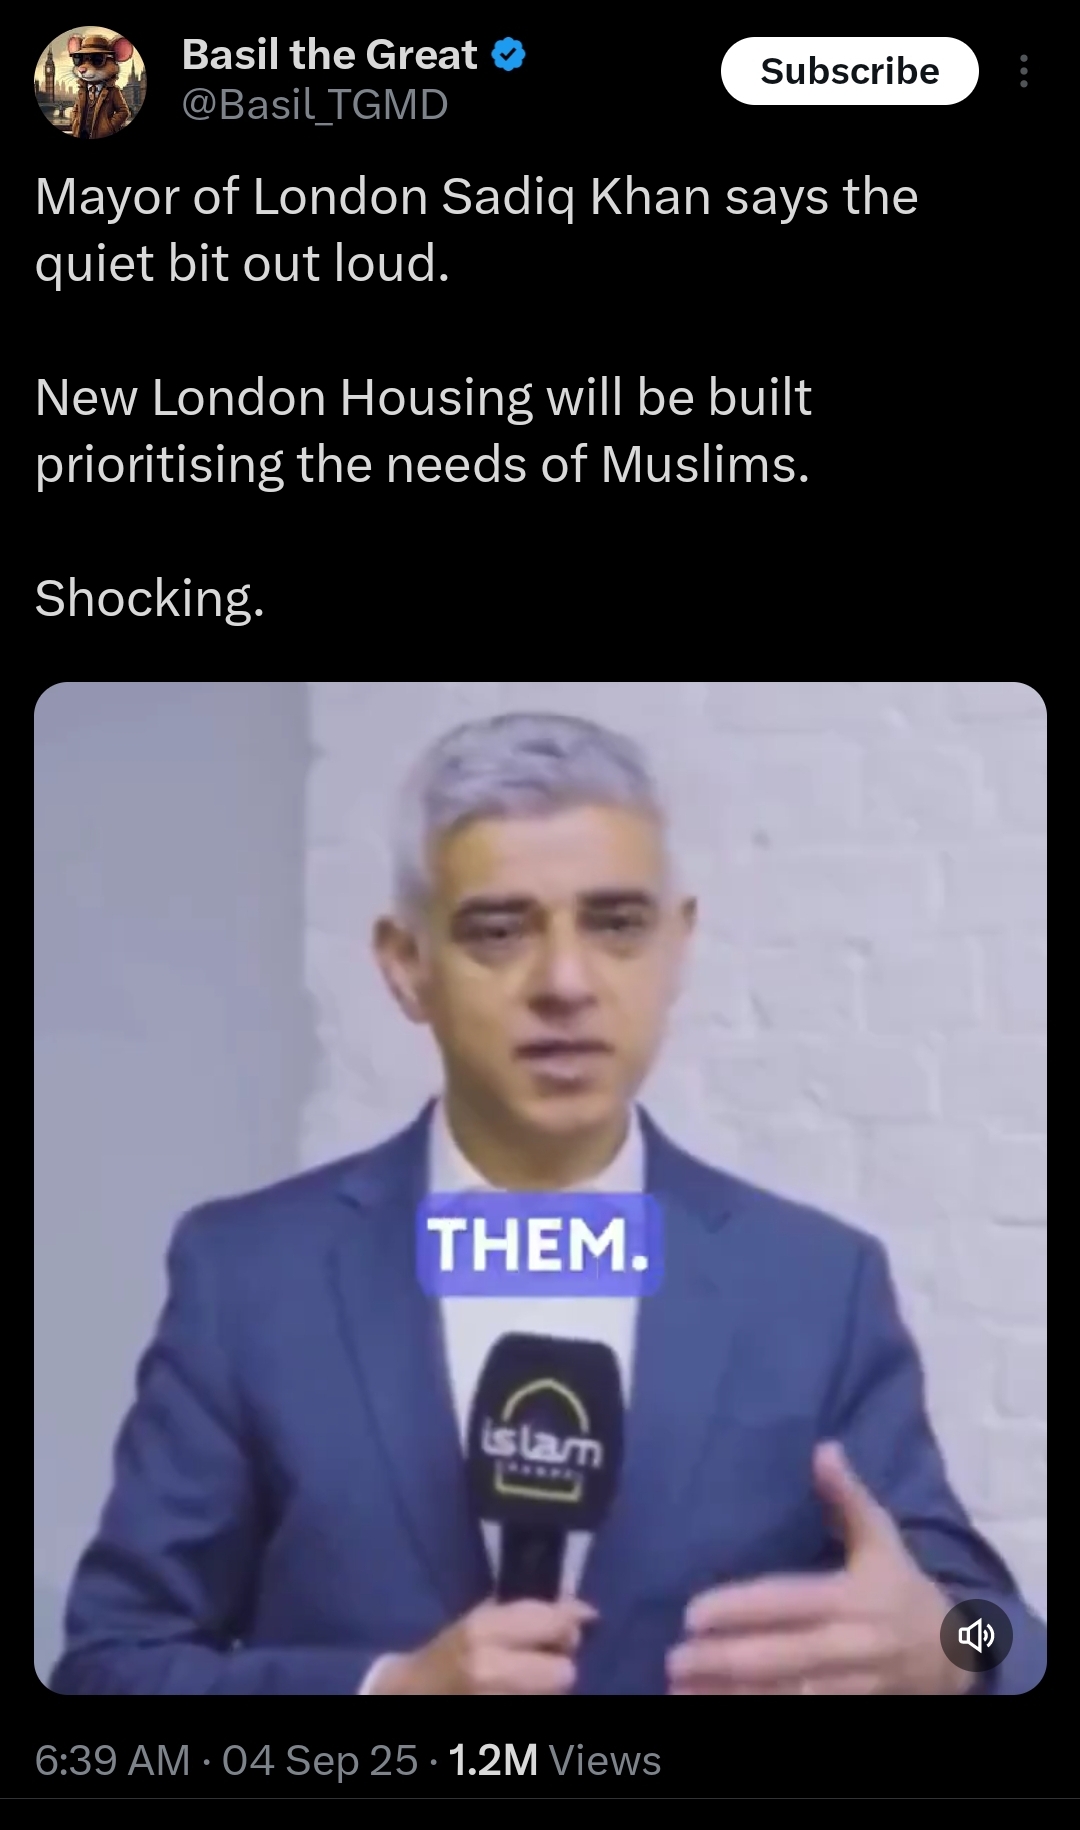Click the blue verified badge
The height and width of the screenshot is (1830, 1080).
509,55
